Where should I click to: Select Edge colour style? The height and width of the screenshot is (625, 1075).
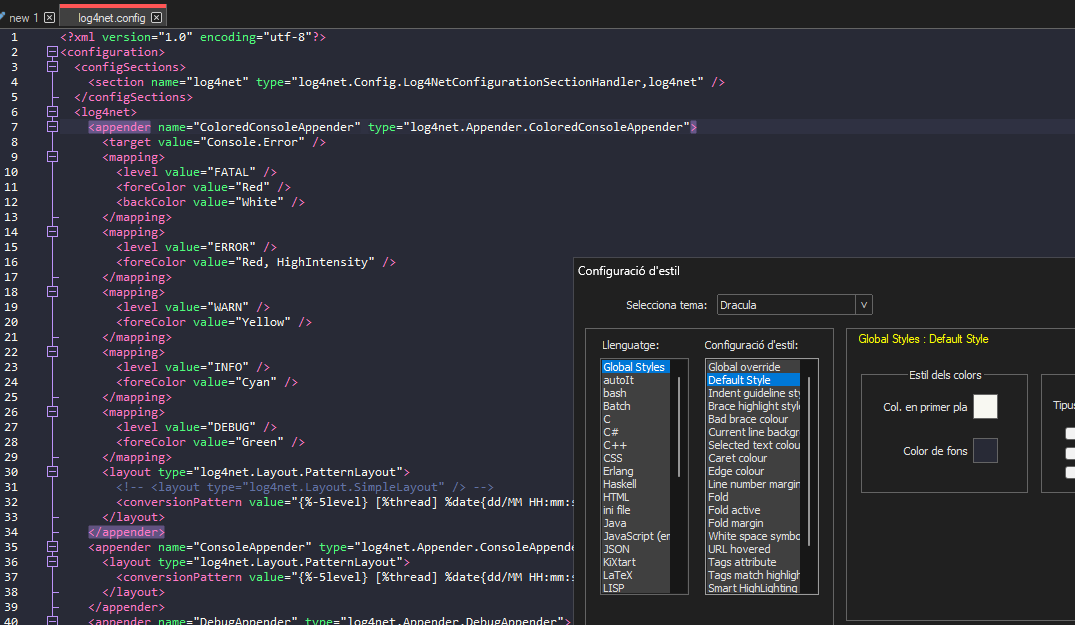(x=753, y=471)
